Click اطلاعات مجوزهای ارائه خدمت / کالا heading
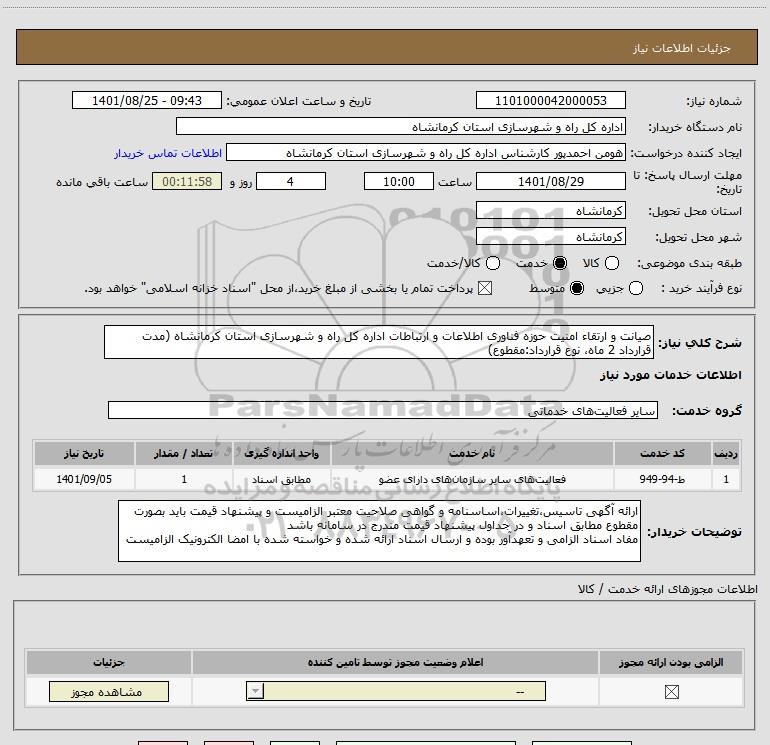The height and width of the screenshot is (745, 770). [x=667, y=588]
